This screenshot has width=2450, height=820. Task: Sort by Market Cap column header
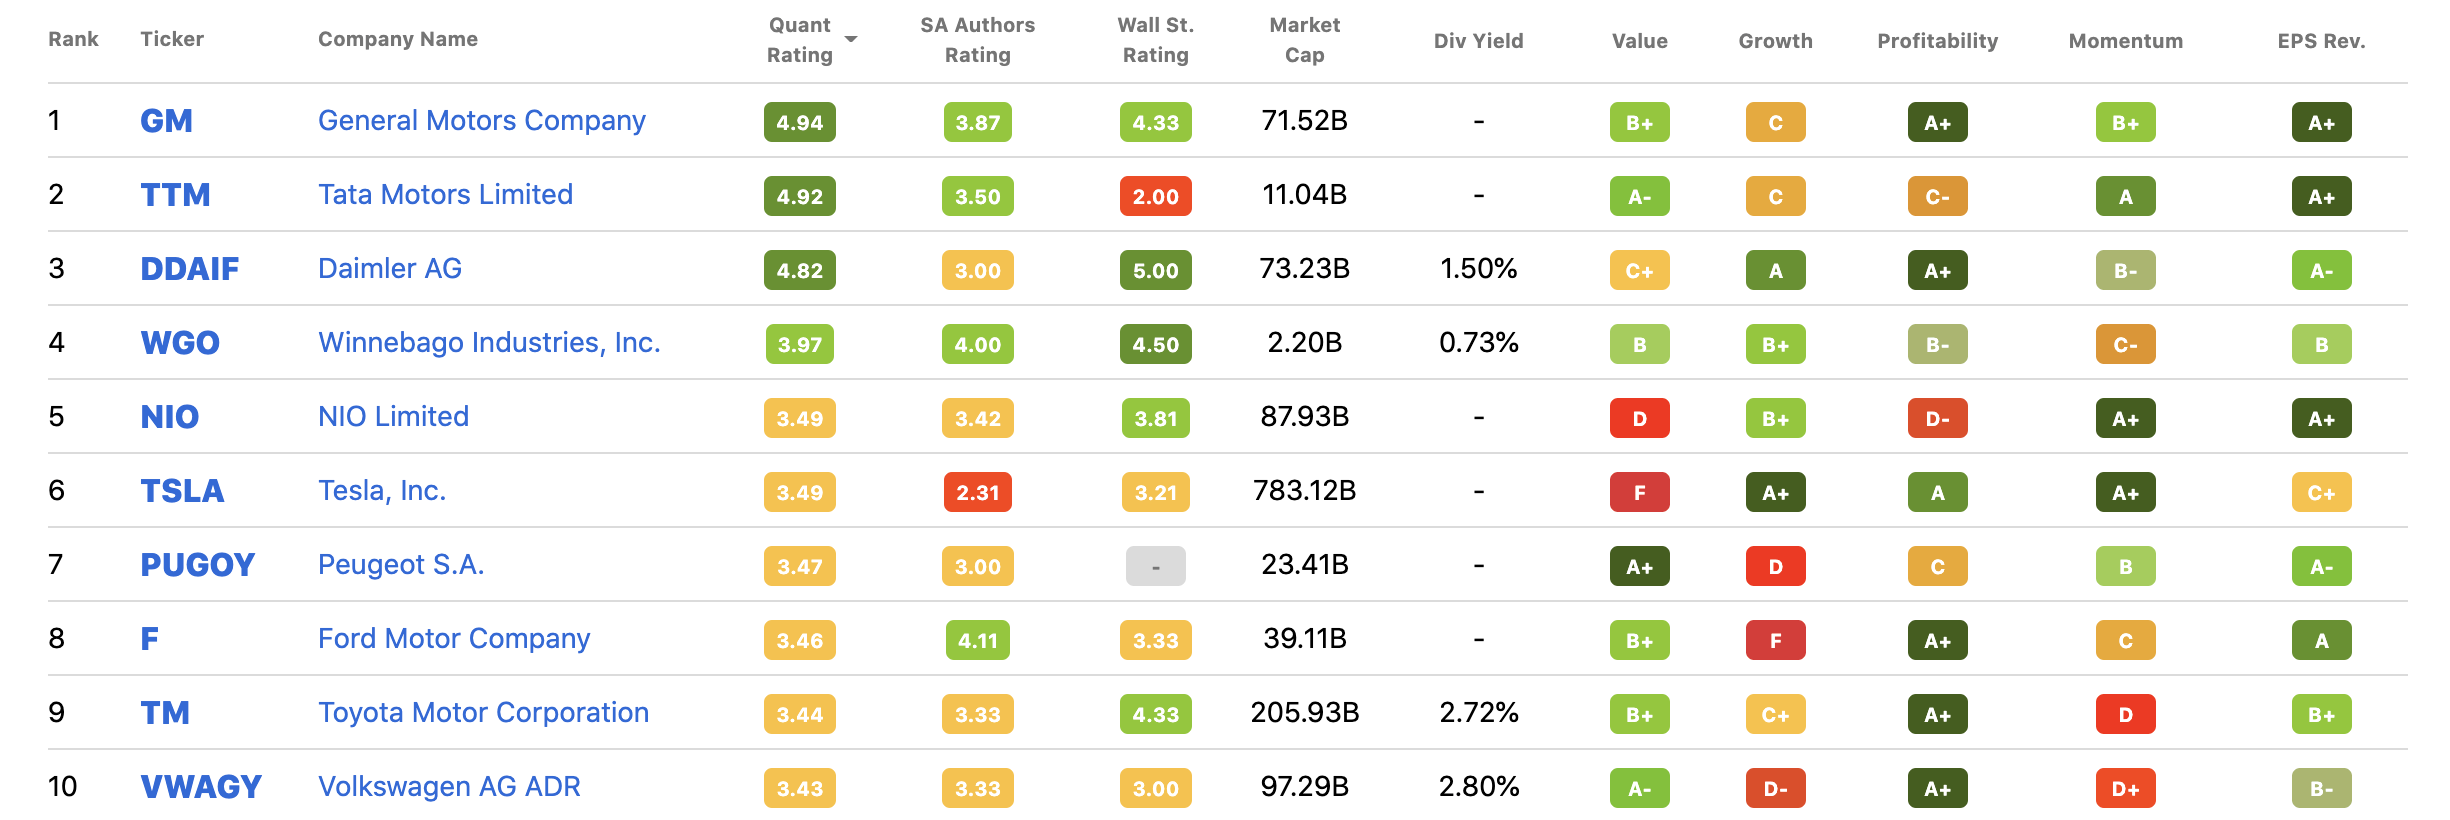pyautogui.click(x=1304, y=40)
